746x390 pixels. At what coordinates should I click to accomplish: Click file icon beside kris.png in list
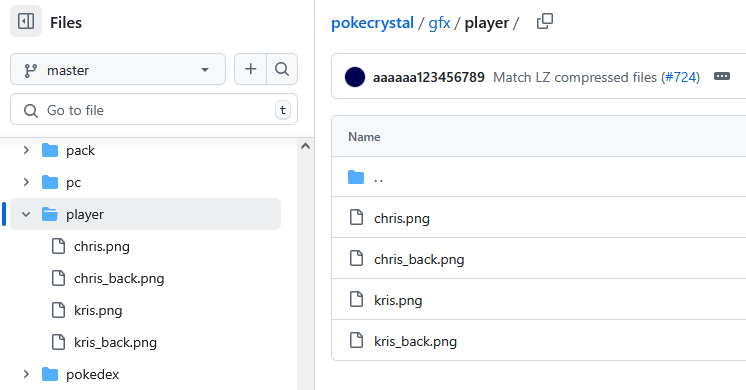(356, 299)
